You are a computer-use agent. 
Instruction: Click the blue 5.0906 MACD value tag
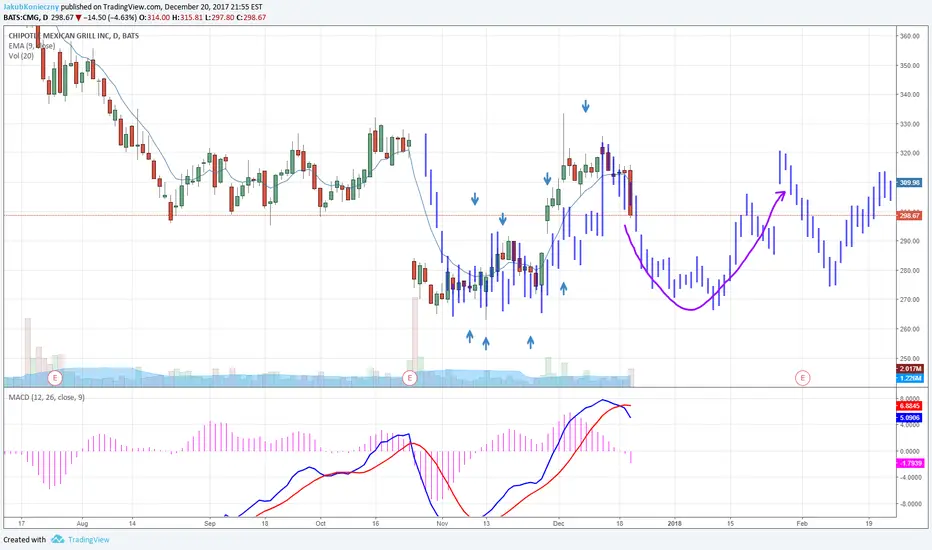[909, 418]
